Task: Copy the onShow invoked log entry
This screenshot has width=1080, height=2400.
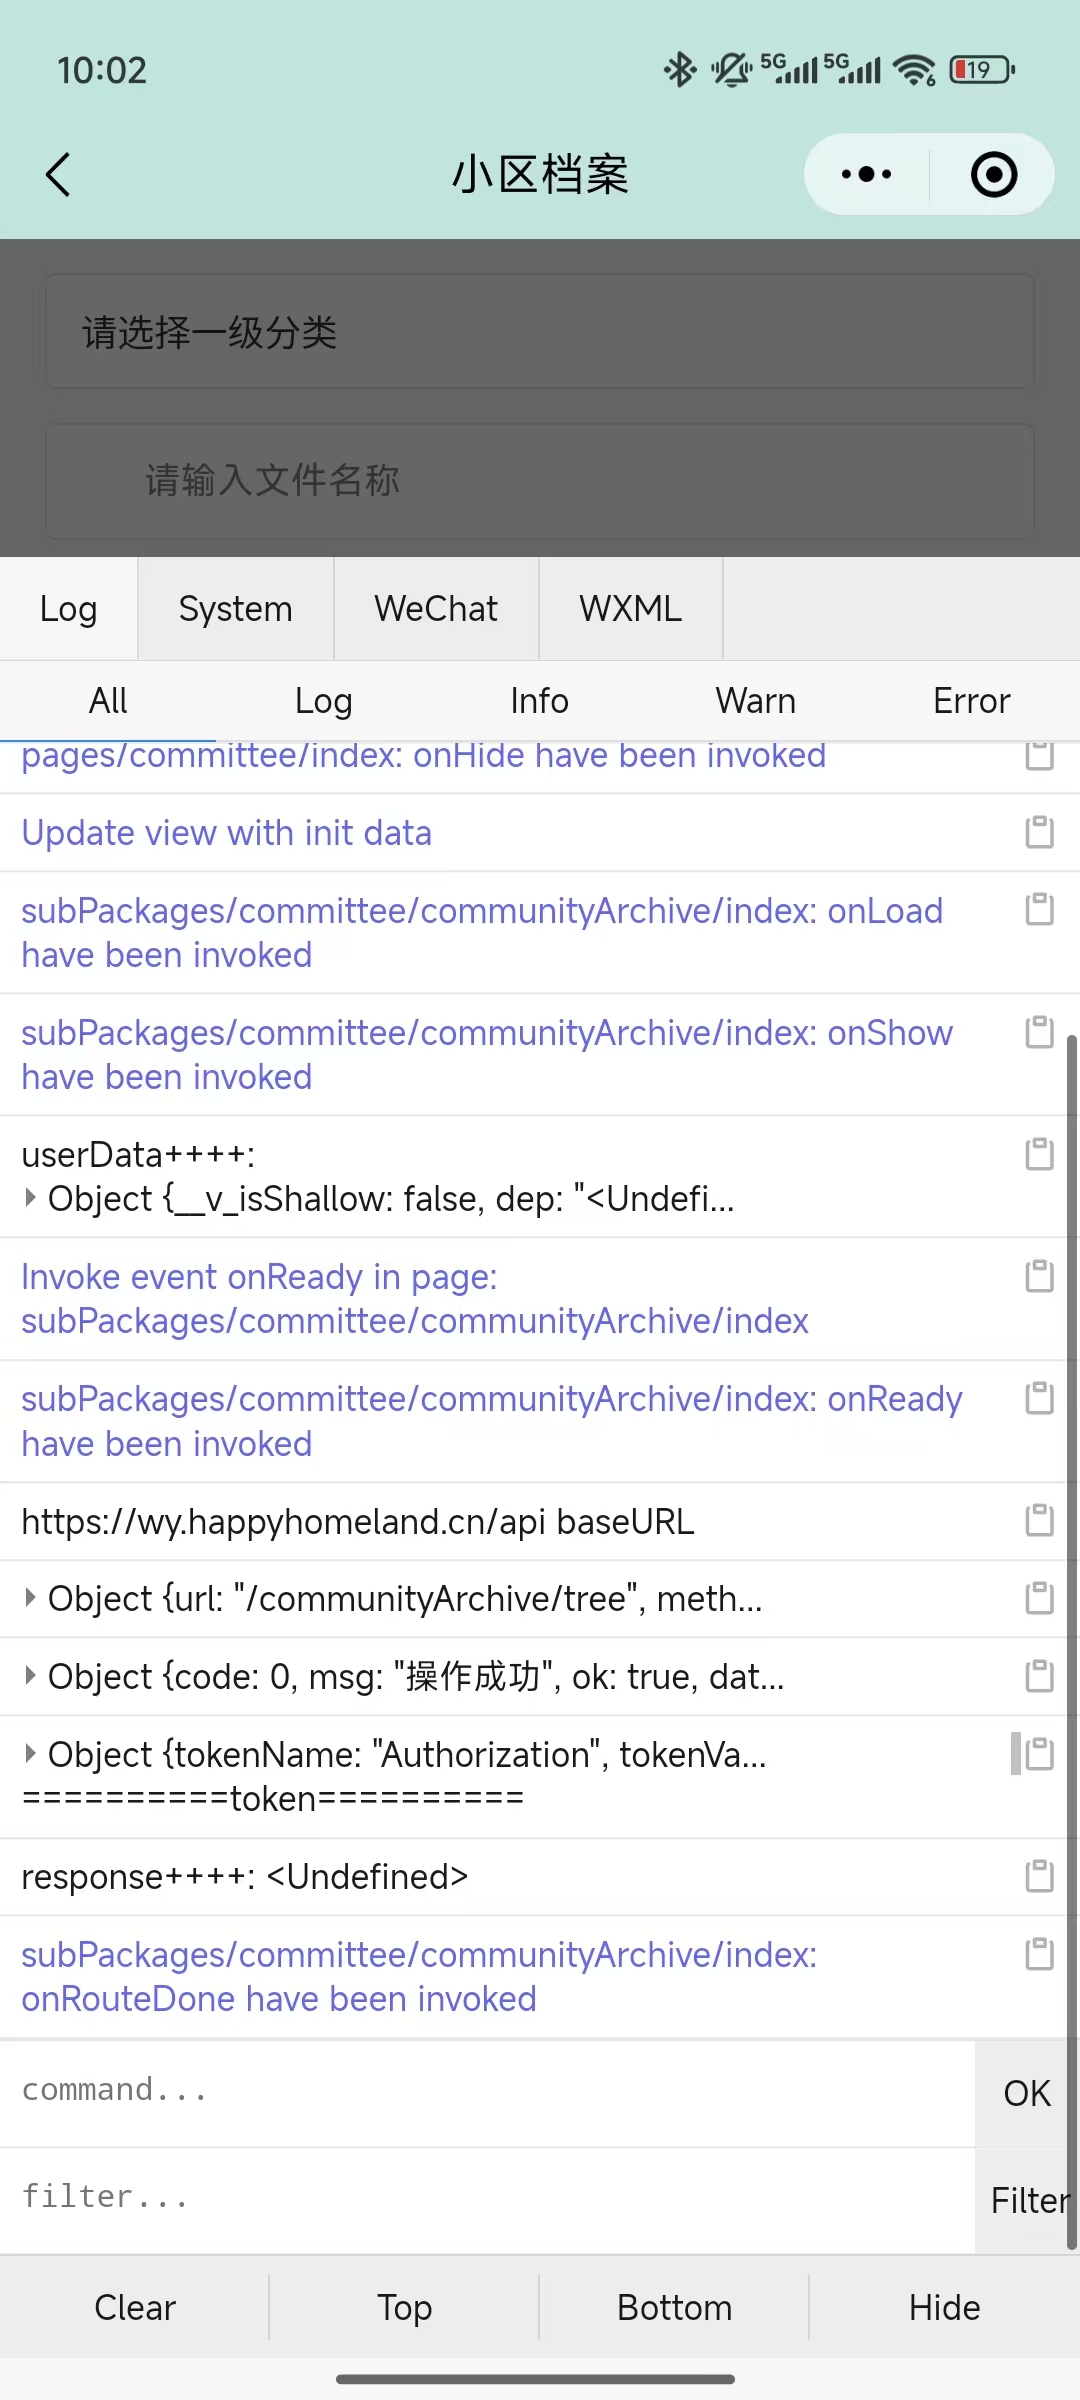Action: click(x=1038, y=1032)
